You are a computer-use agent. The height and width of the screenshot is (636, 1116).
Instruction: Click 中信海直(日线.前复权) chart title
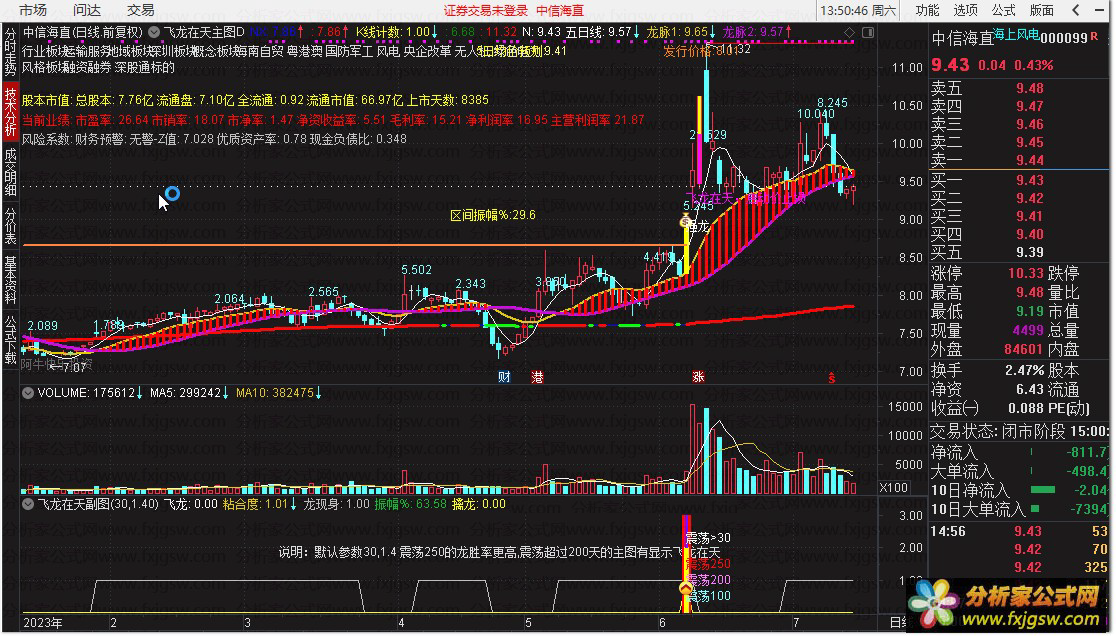pos(83,32)
